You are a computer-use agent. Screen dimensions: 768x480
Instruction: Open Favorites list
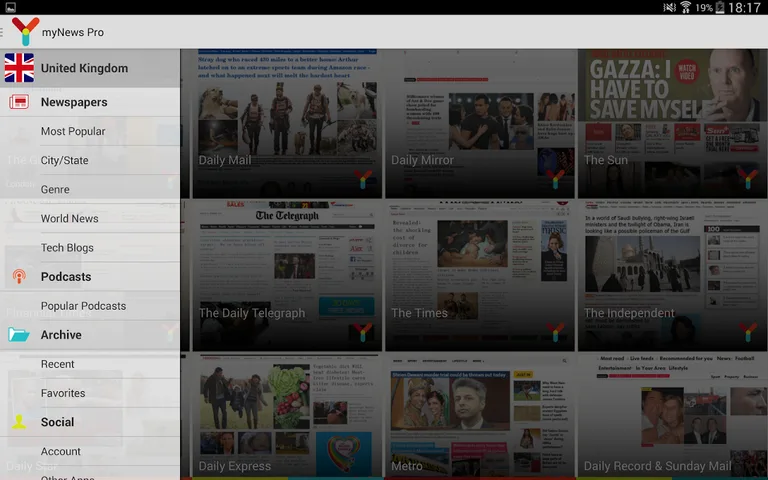pyautogui.click(x=90, y=393)
